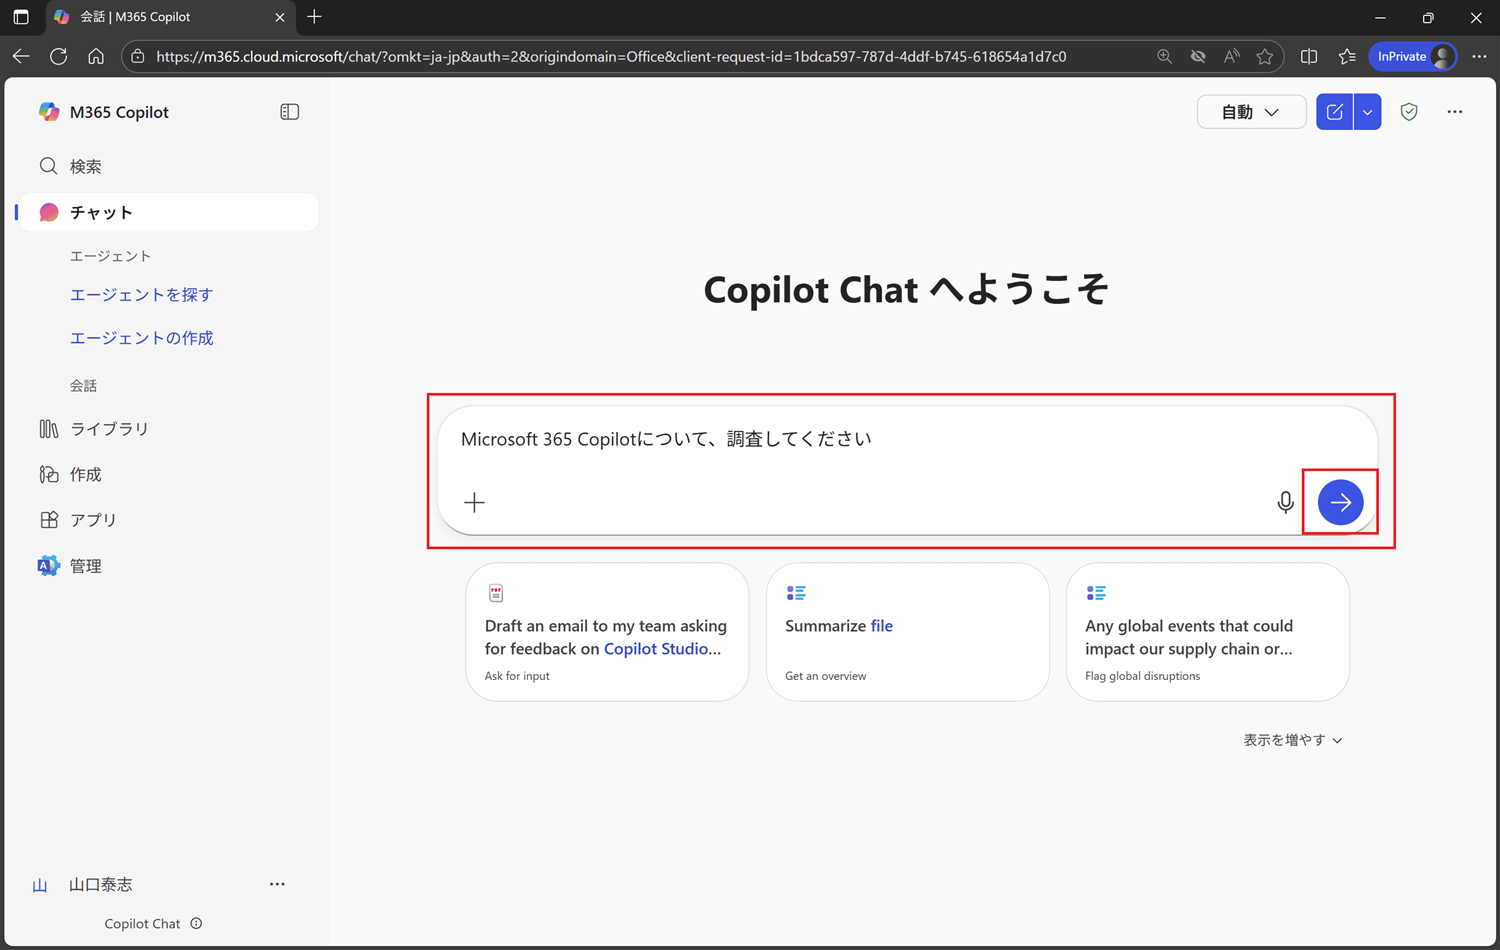Open the 自動 mode dropdown
Screen dimensions: 1500x950
1251,112
